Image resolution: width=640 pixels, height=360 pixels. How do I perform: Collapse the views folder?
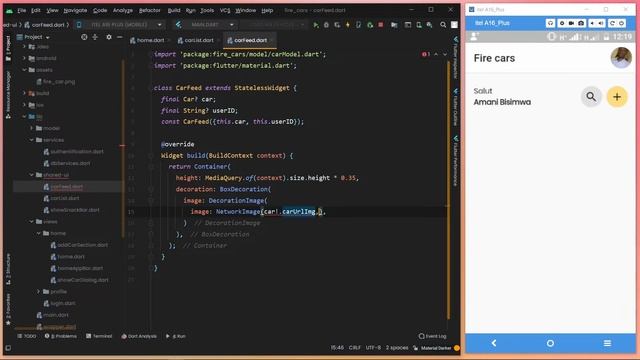(31, 221)
